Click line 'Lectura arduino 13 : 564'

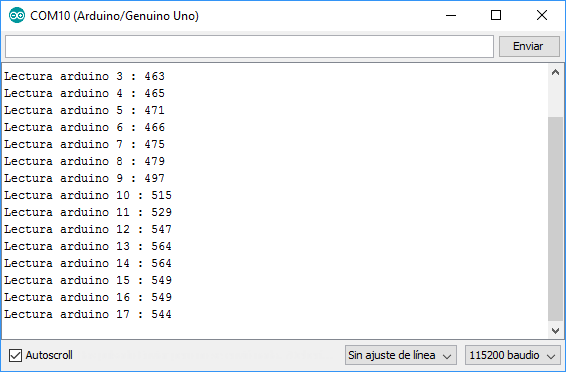[88, 246]
